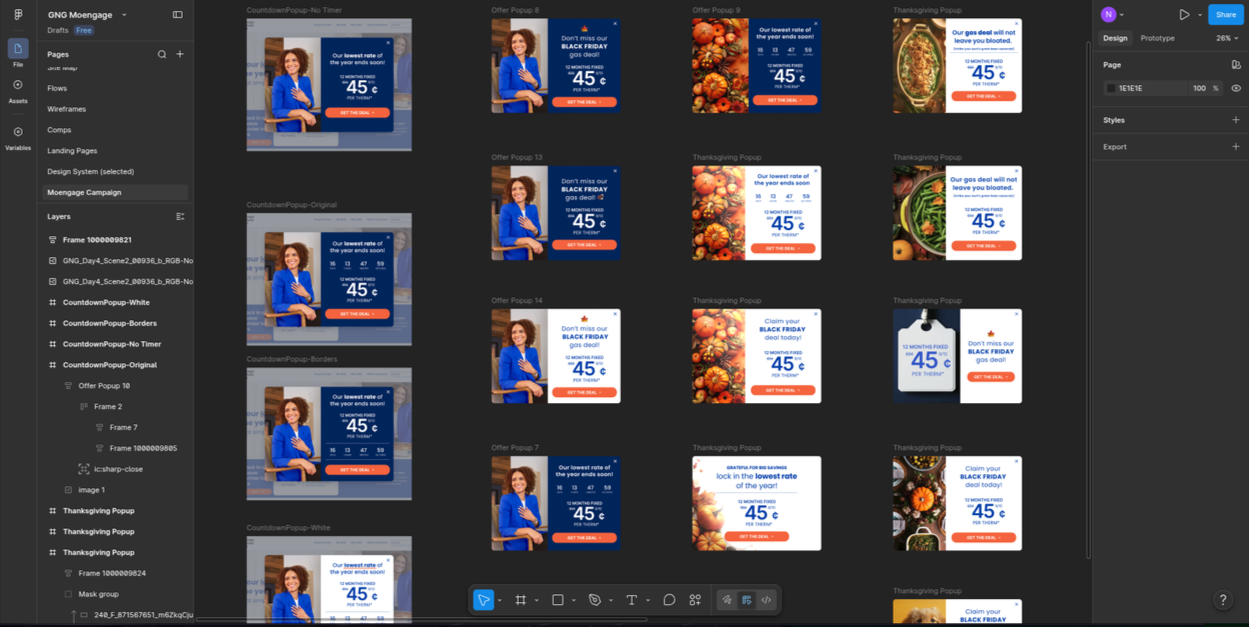1249x627 pixels.
Task: Click the 1E1E1E hex color field
Action: (1146, 88)
